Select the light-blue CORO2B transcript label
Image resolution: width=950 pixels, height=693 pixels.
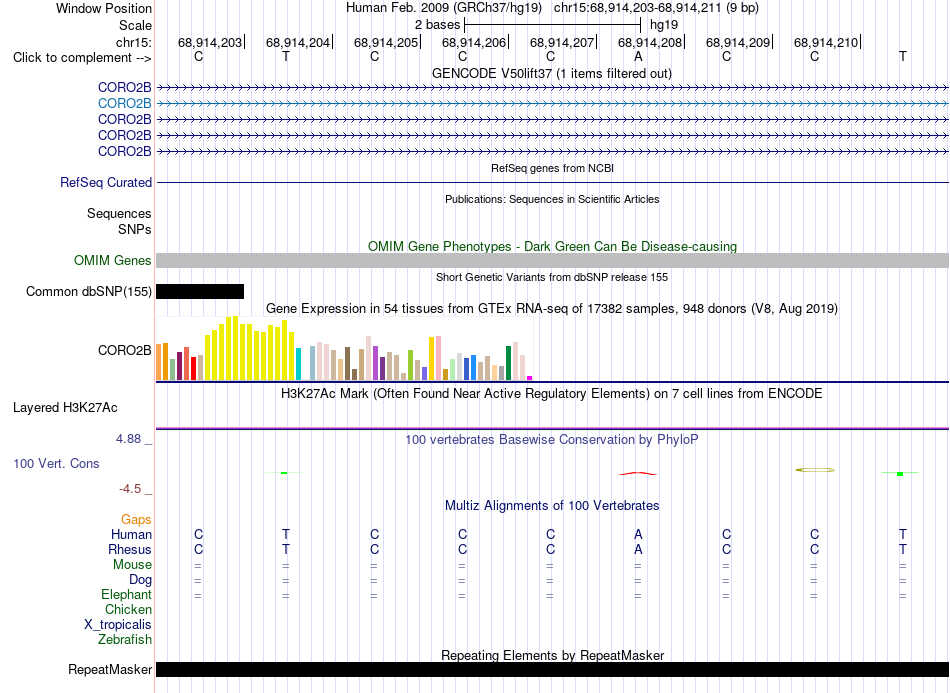pos(124,104)
